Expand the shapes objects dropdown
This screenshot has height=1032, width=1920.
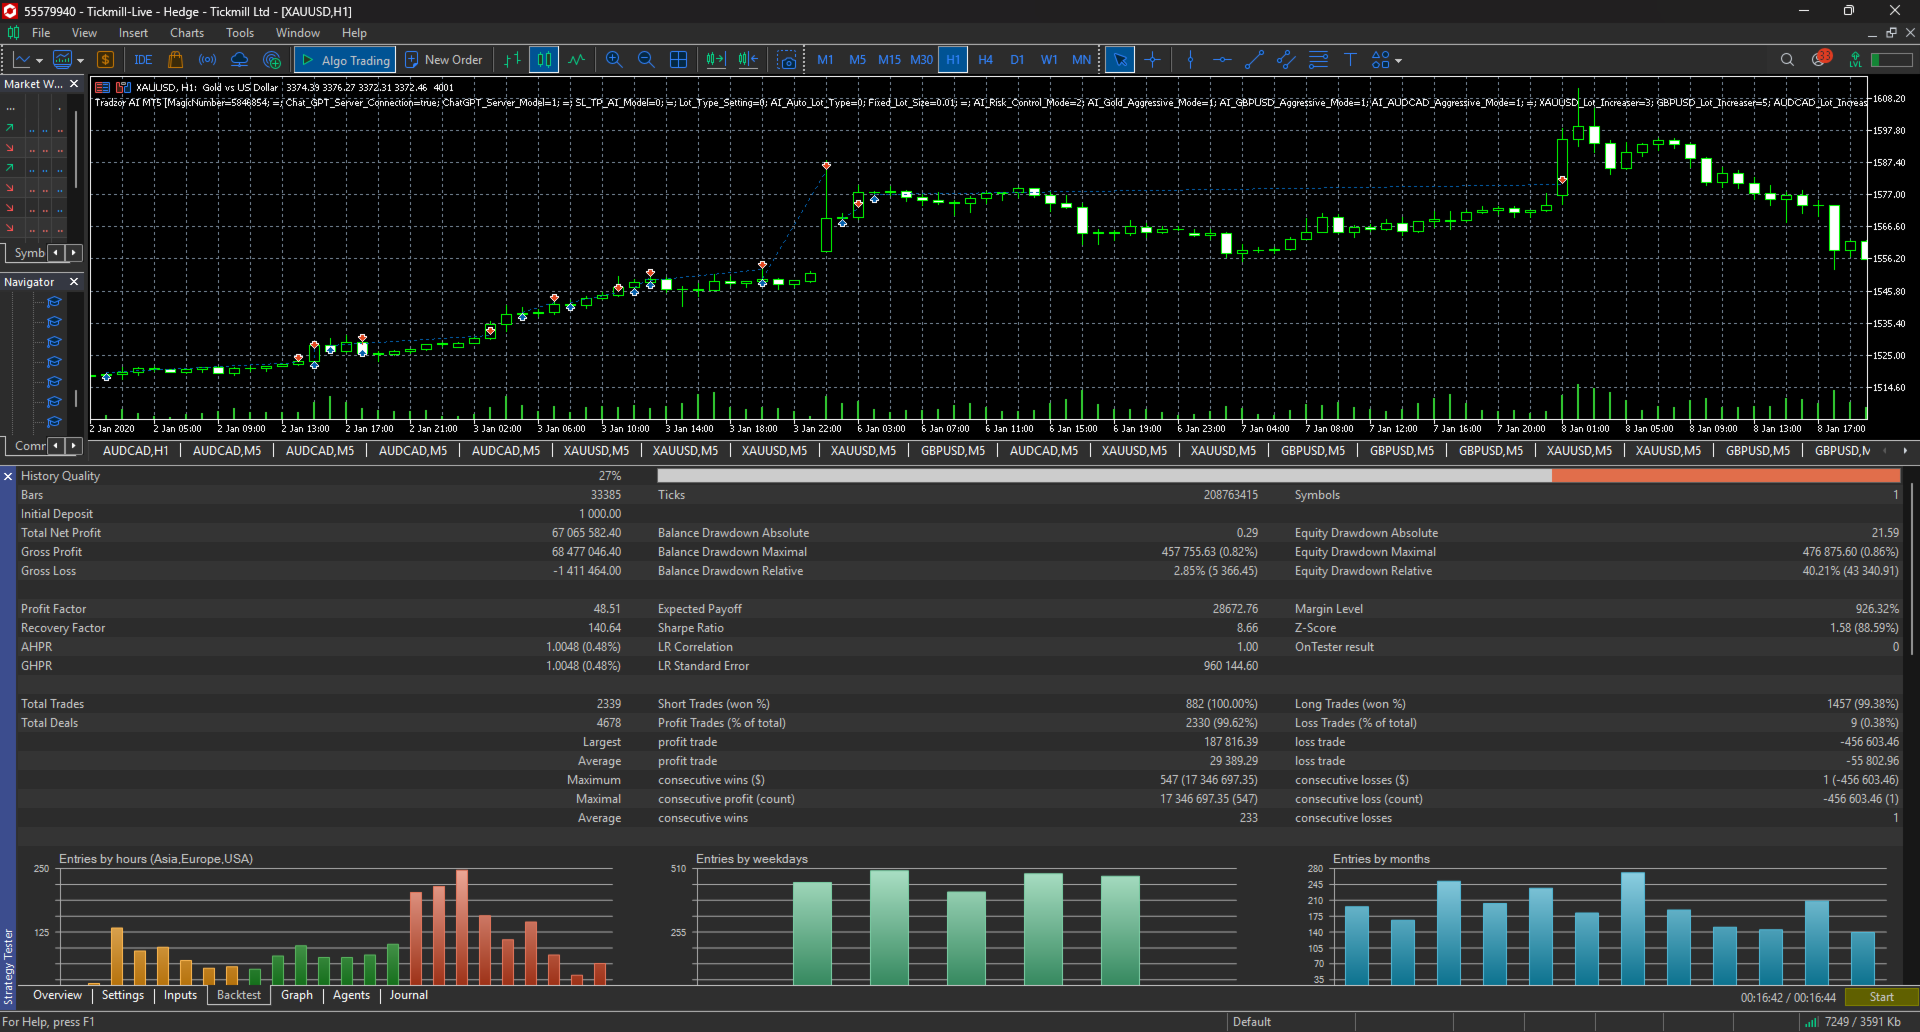[1398, 61]
